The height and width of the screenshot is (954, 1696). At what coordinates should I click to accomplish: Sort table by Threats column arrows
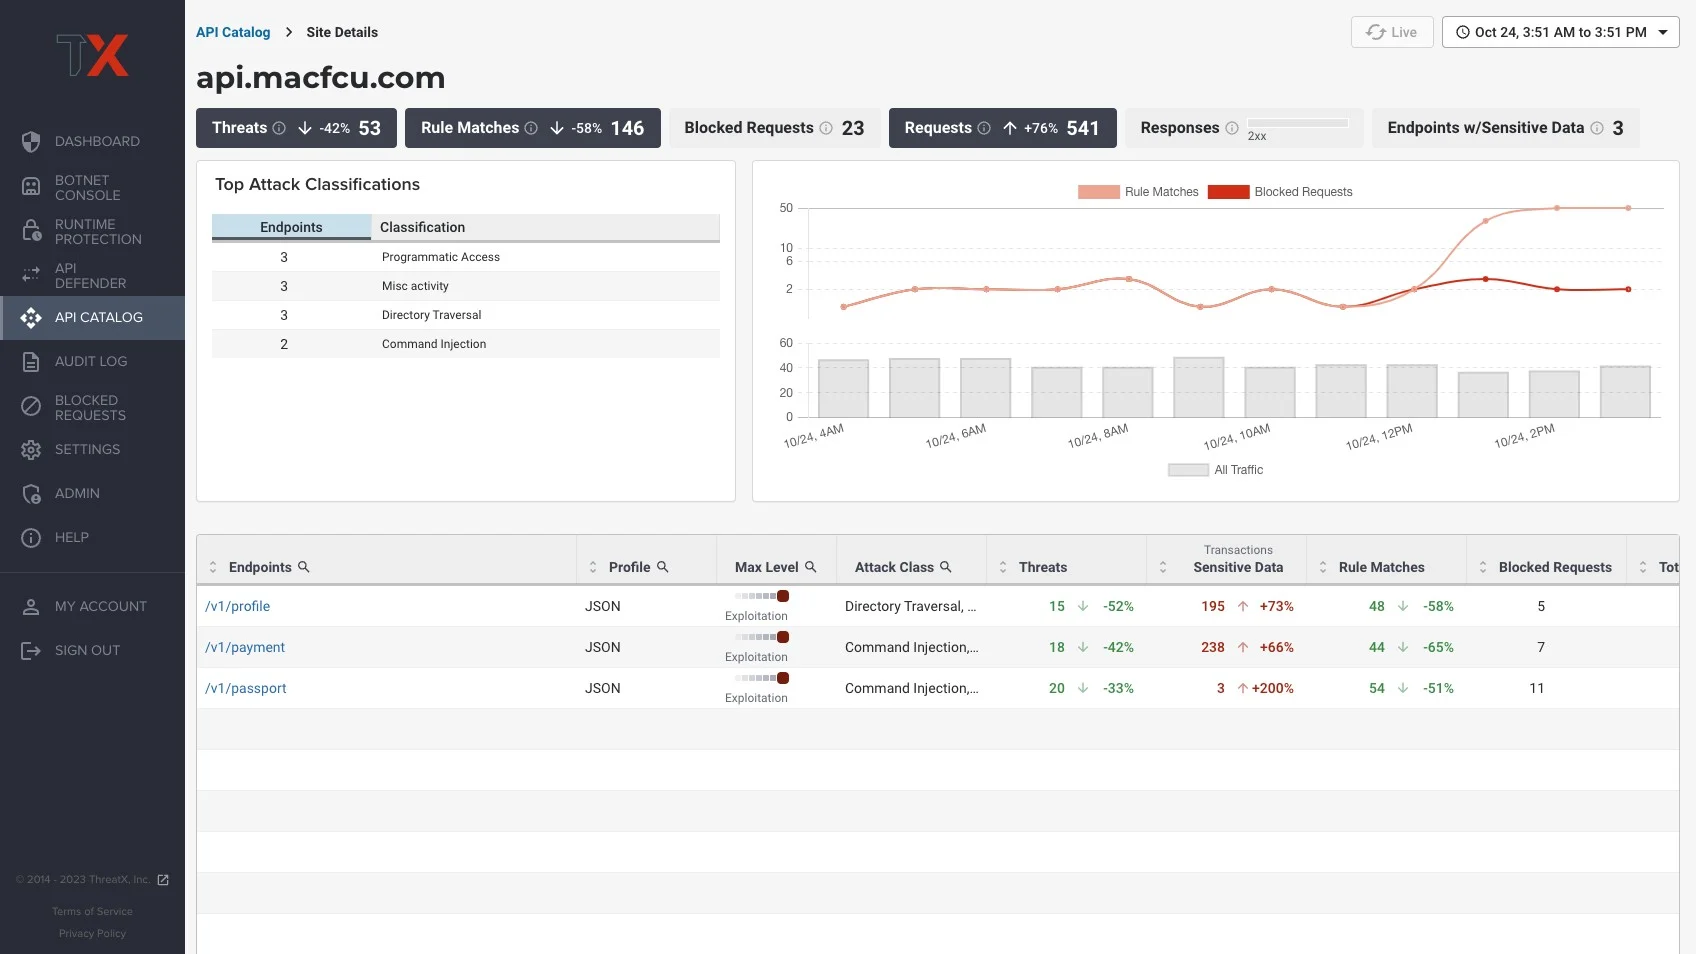click(1003, 567)
